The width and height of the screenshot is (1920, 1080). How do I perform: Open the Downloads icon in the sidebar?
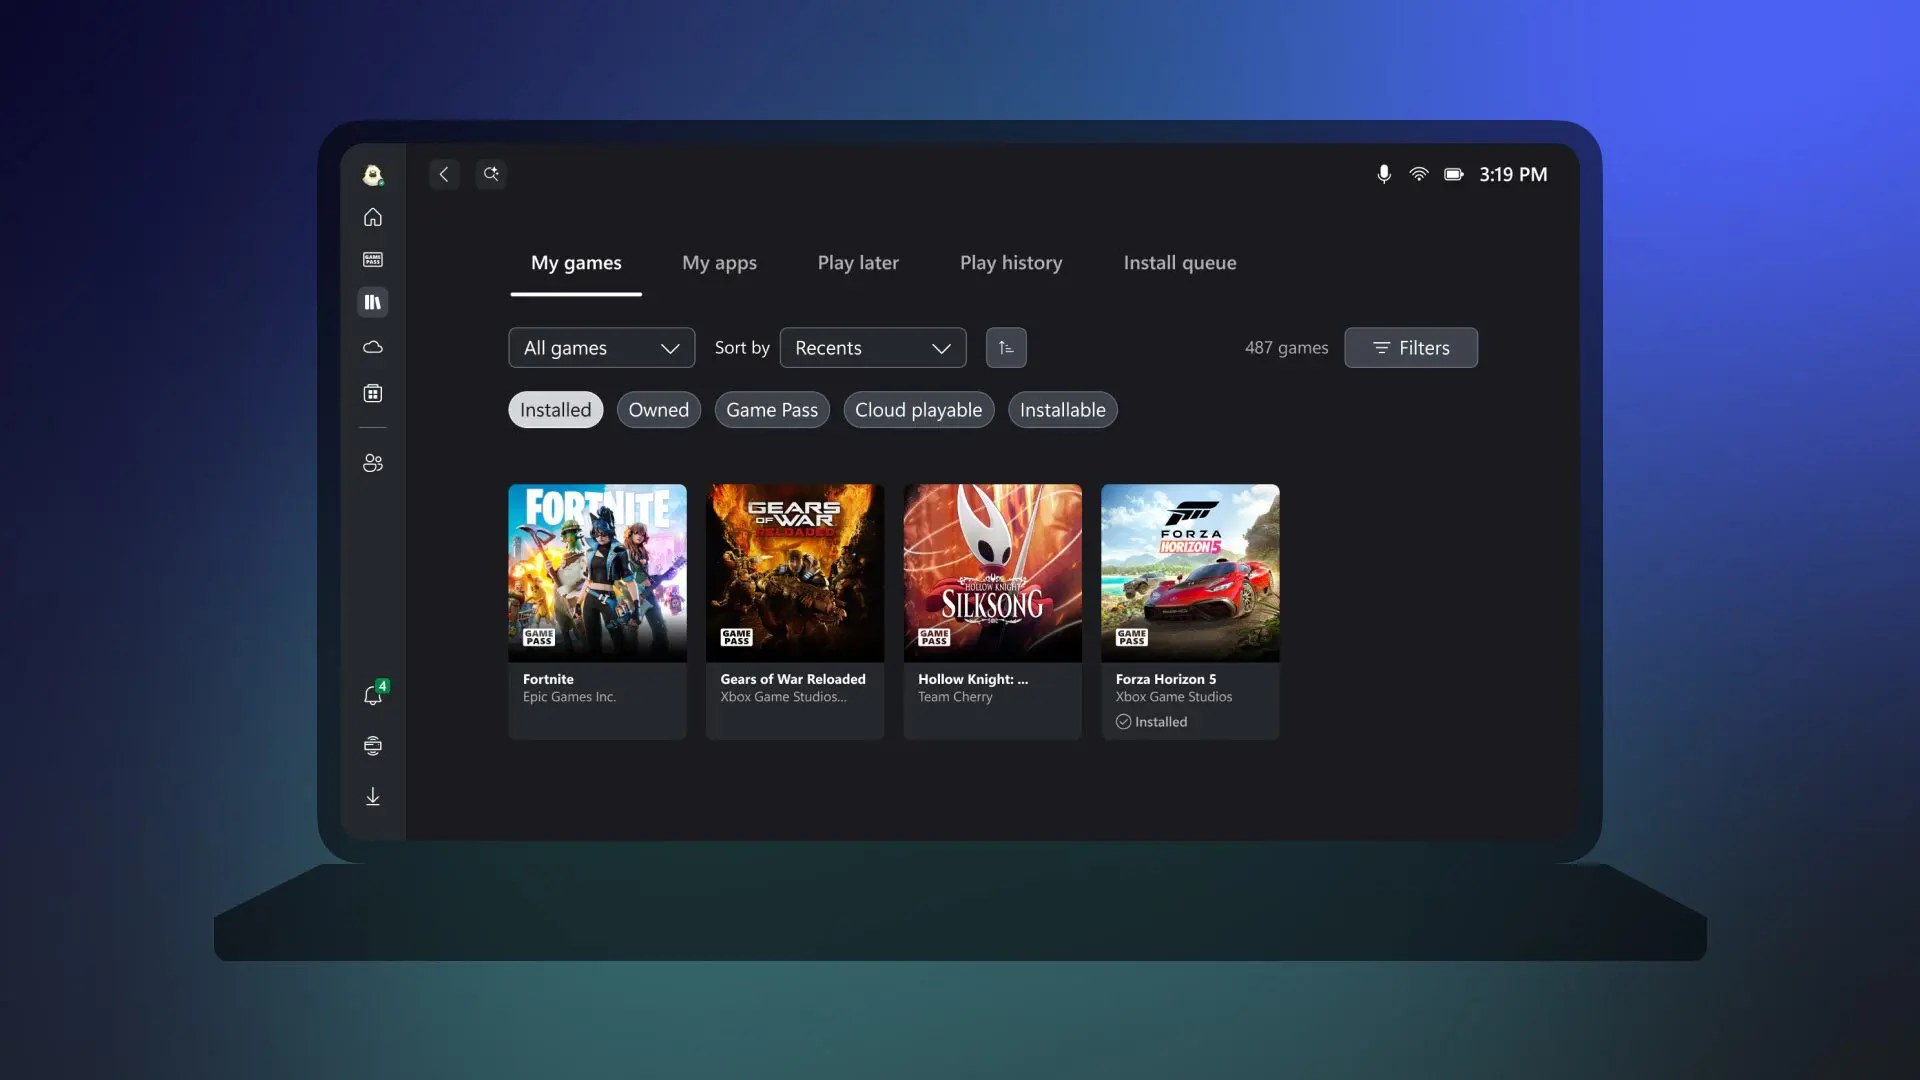(x=373, y=797)
